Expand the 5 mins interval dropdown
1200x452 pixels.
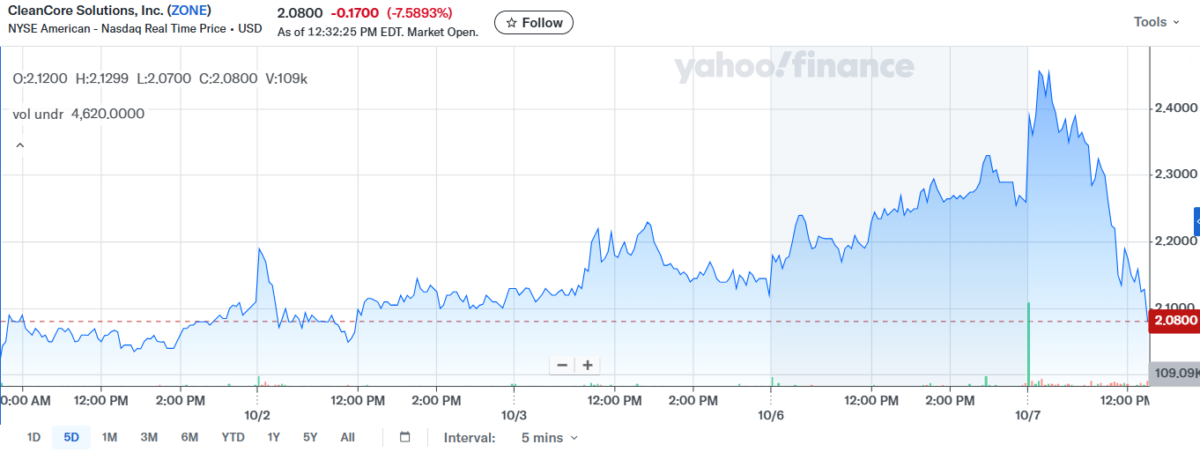[x=549, y=437]
